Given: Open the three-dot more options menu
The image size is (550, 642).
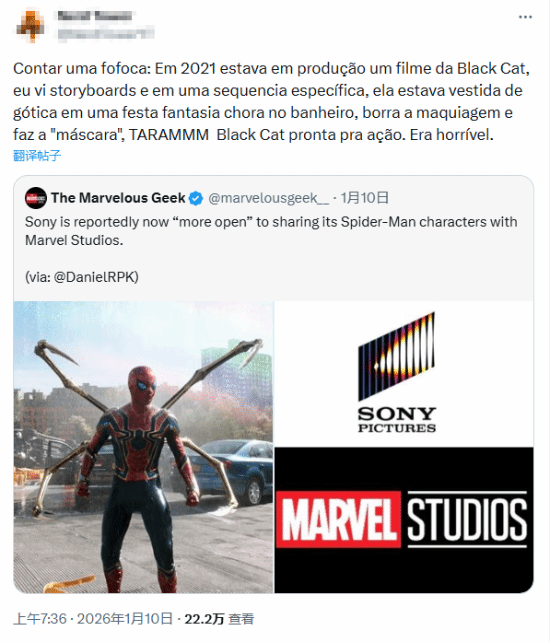Looking at the screenshot, I should pos(525,17).
